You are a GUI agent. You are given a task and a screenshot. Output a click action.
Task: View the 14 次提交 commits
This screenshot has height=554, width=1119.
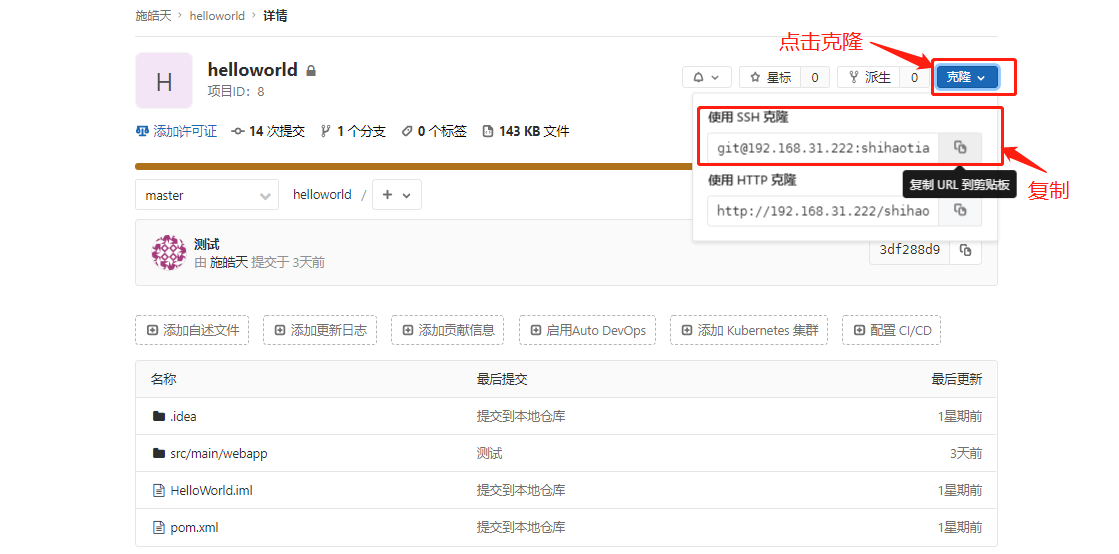[268, 131]
